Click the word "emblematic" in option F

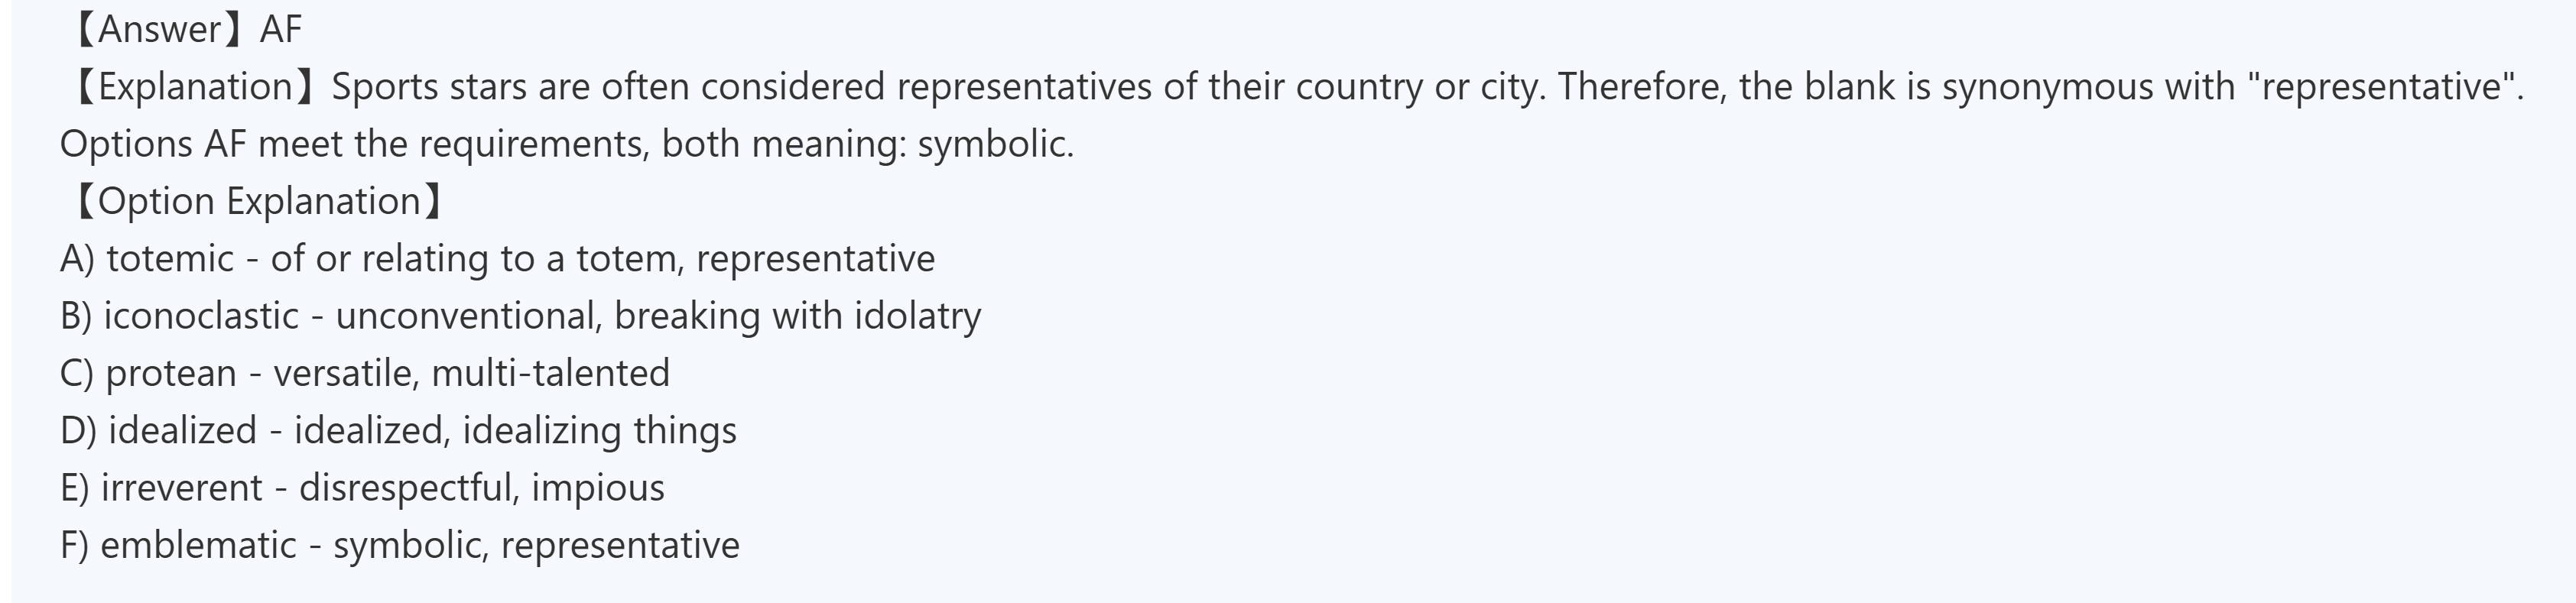[x=198, y=545]
